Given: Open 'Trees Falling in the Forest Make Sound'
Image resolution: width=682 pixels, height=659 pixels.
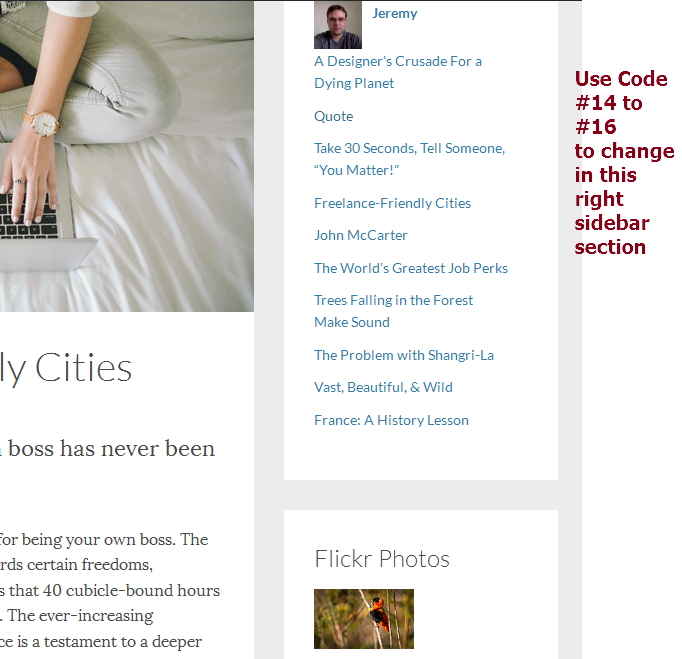Looking at the screenshot, I should pos(393,311).
